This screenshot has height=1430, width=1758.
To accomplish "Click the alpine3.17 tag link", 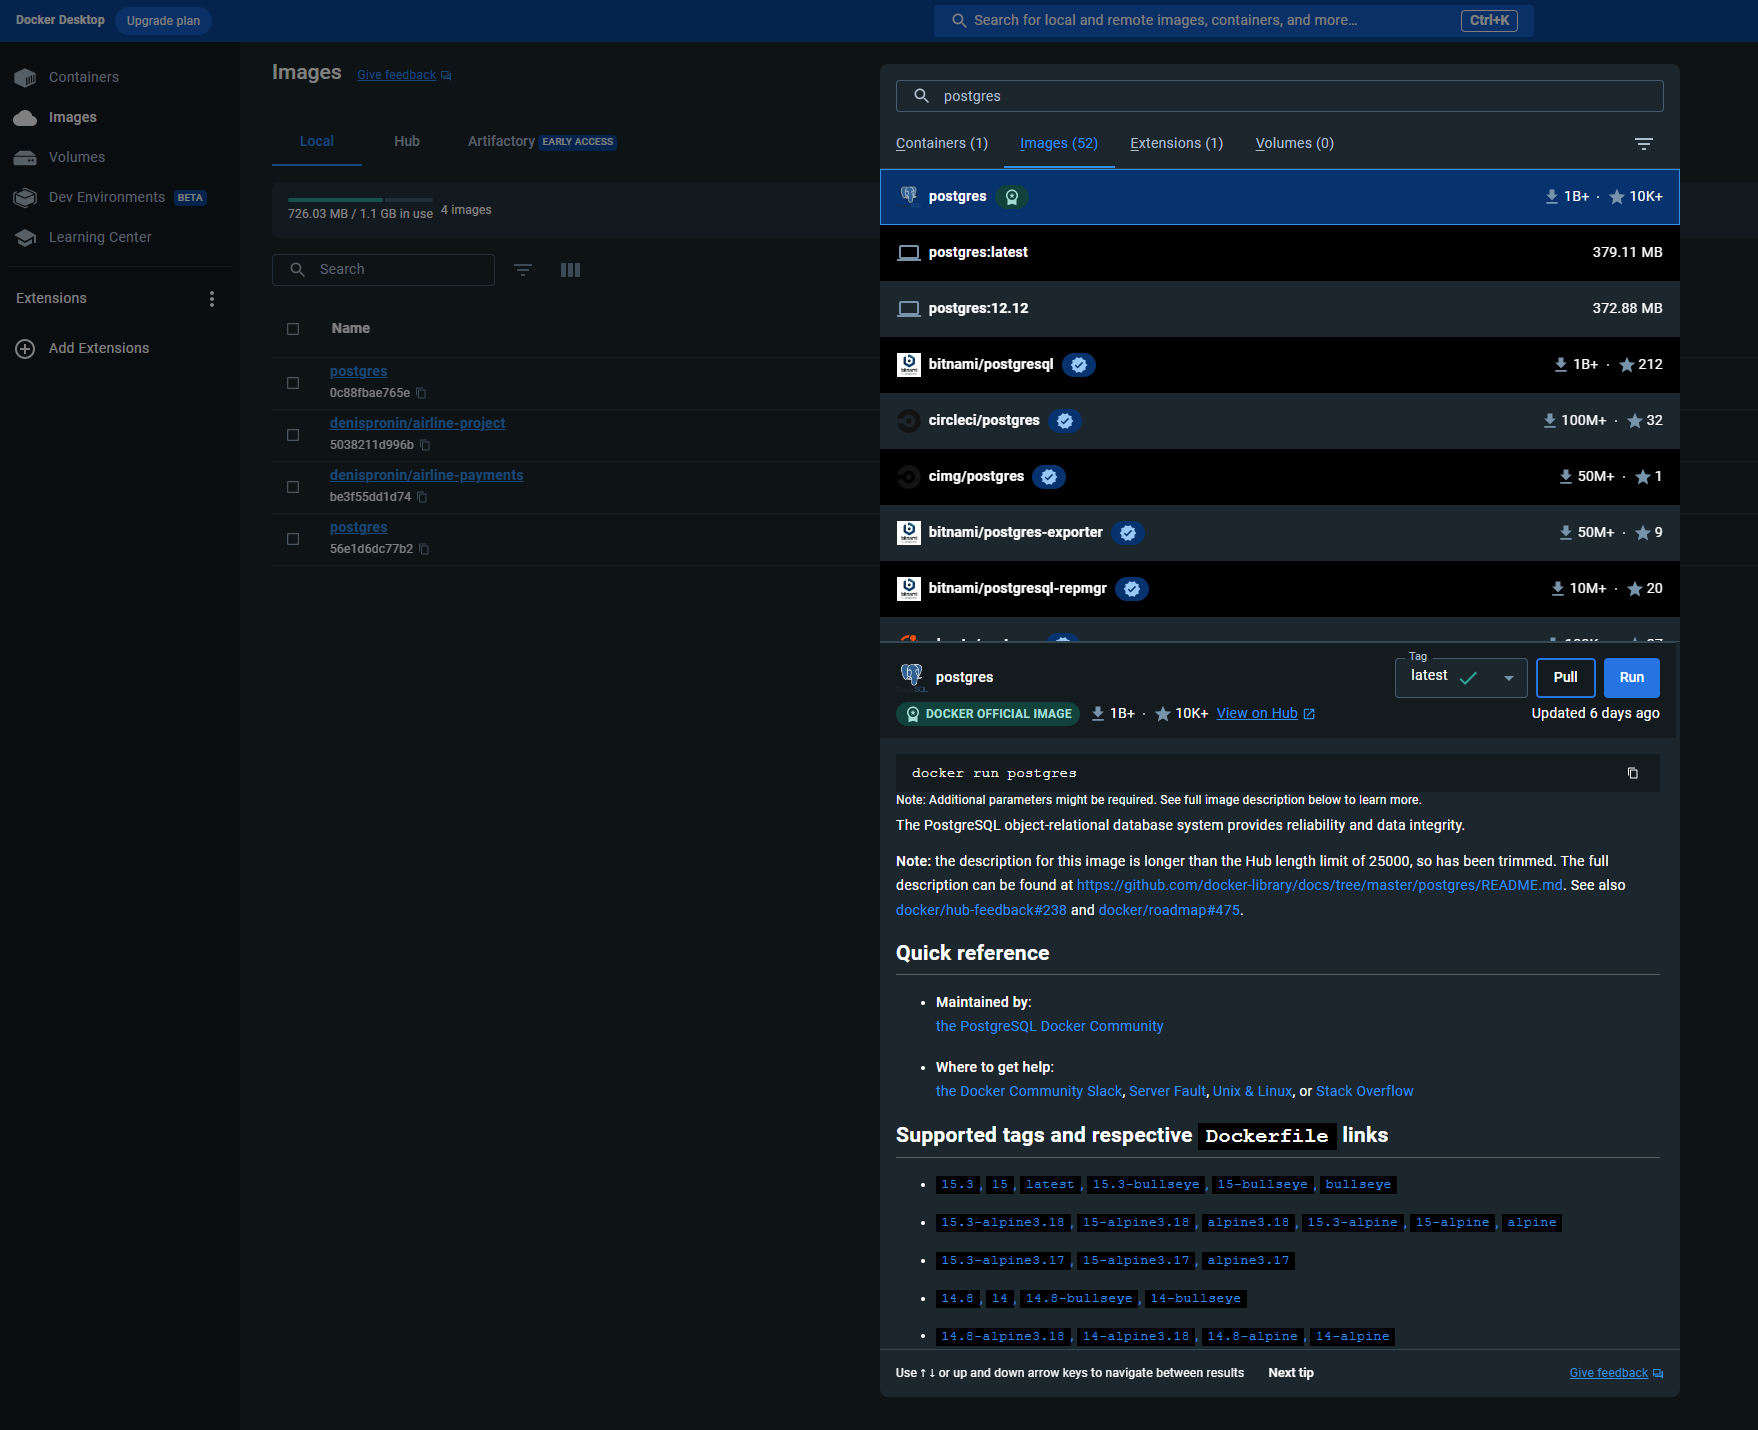I will coord(1248,1261).
